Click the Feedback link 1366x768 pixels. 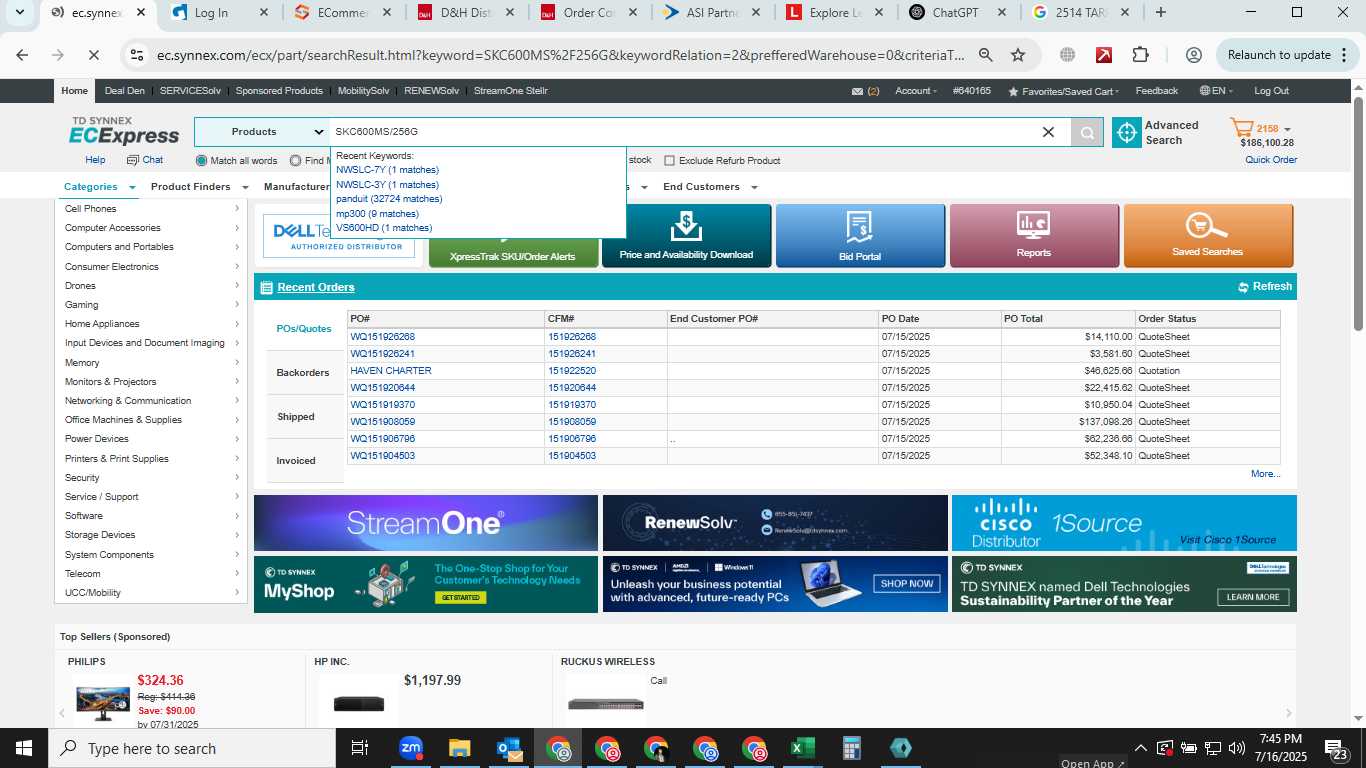click(1157, 91)
